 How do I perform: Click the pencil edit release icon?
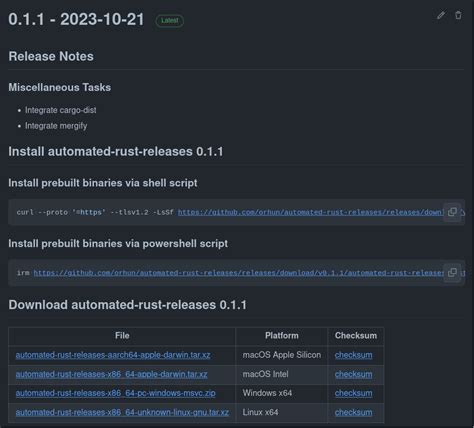coord(441,15)
